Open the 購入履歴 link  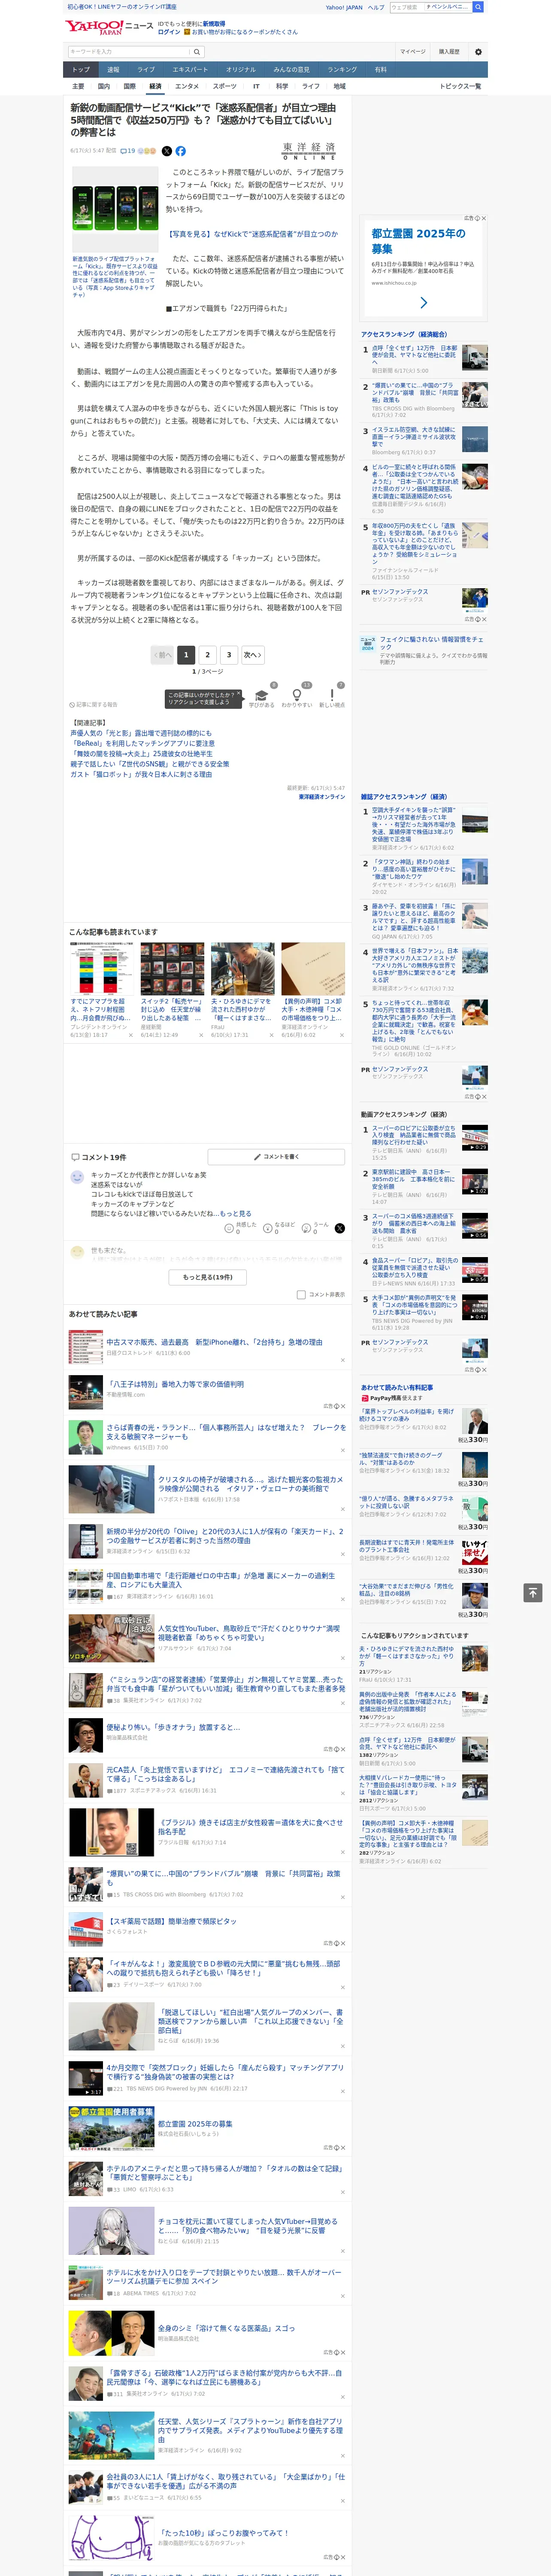point(449,51)
